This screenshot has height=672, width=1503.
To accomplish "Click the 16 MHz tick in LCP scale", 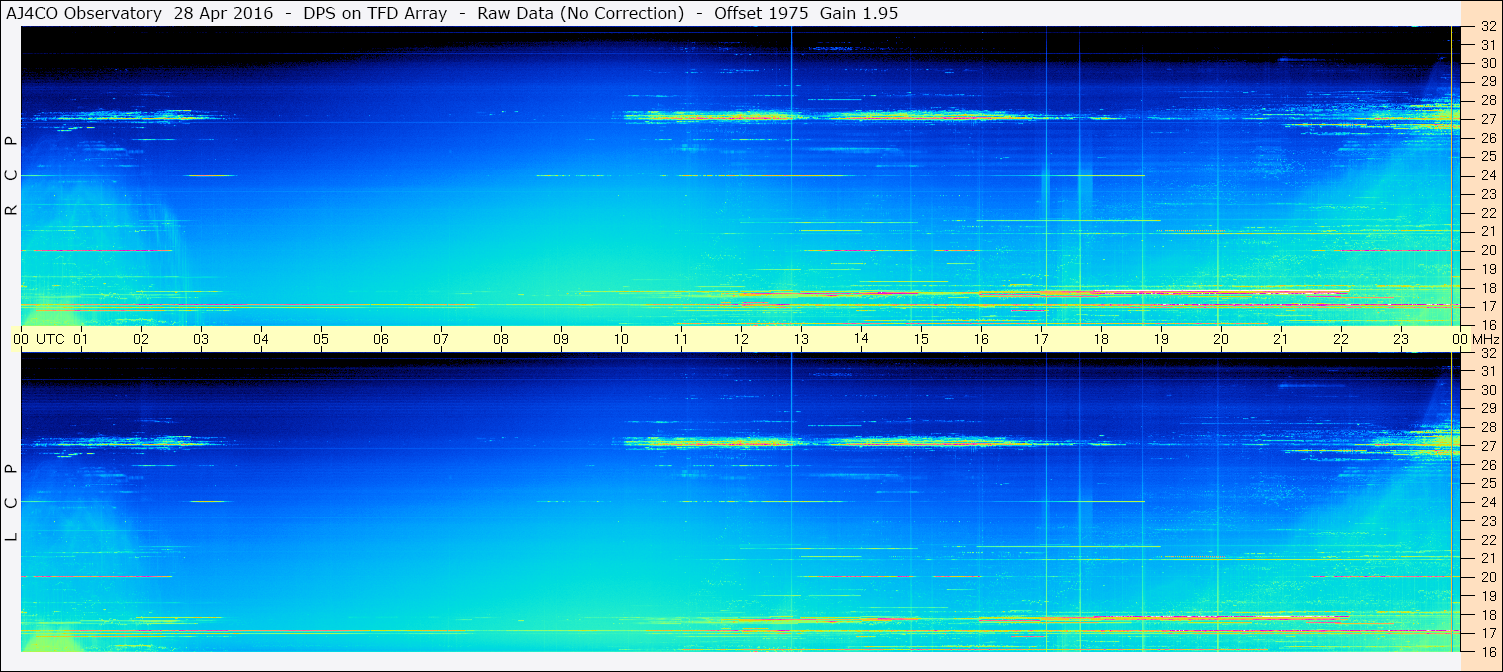I will tap(1487, 651).
